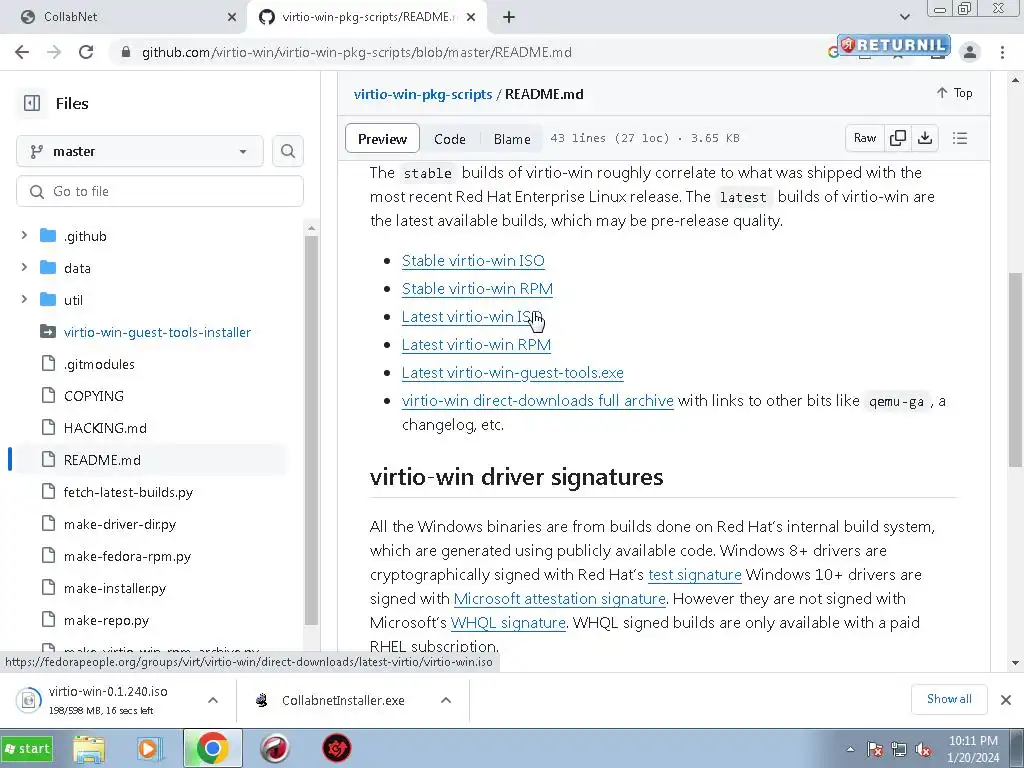
Task: Open Stable virtio-win RPM link
Action: point(477,289)
